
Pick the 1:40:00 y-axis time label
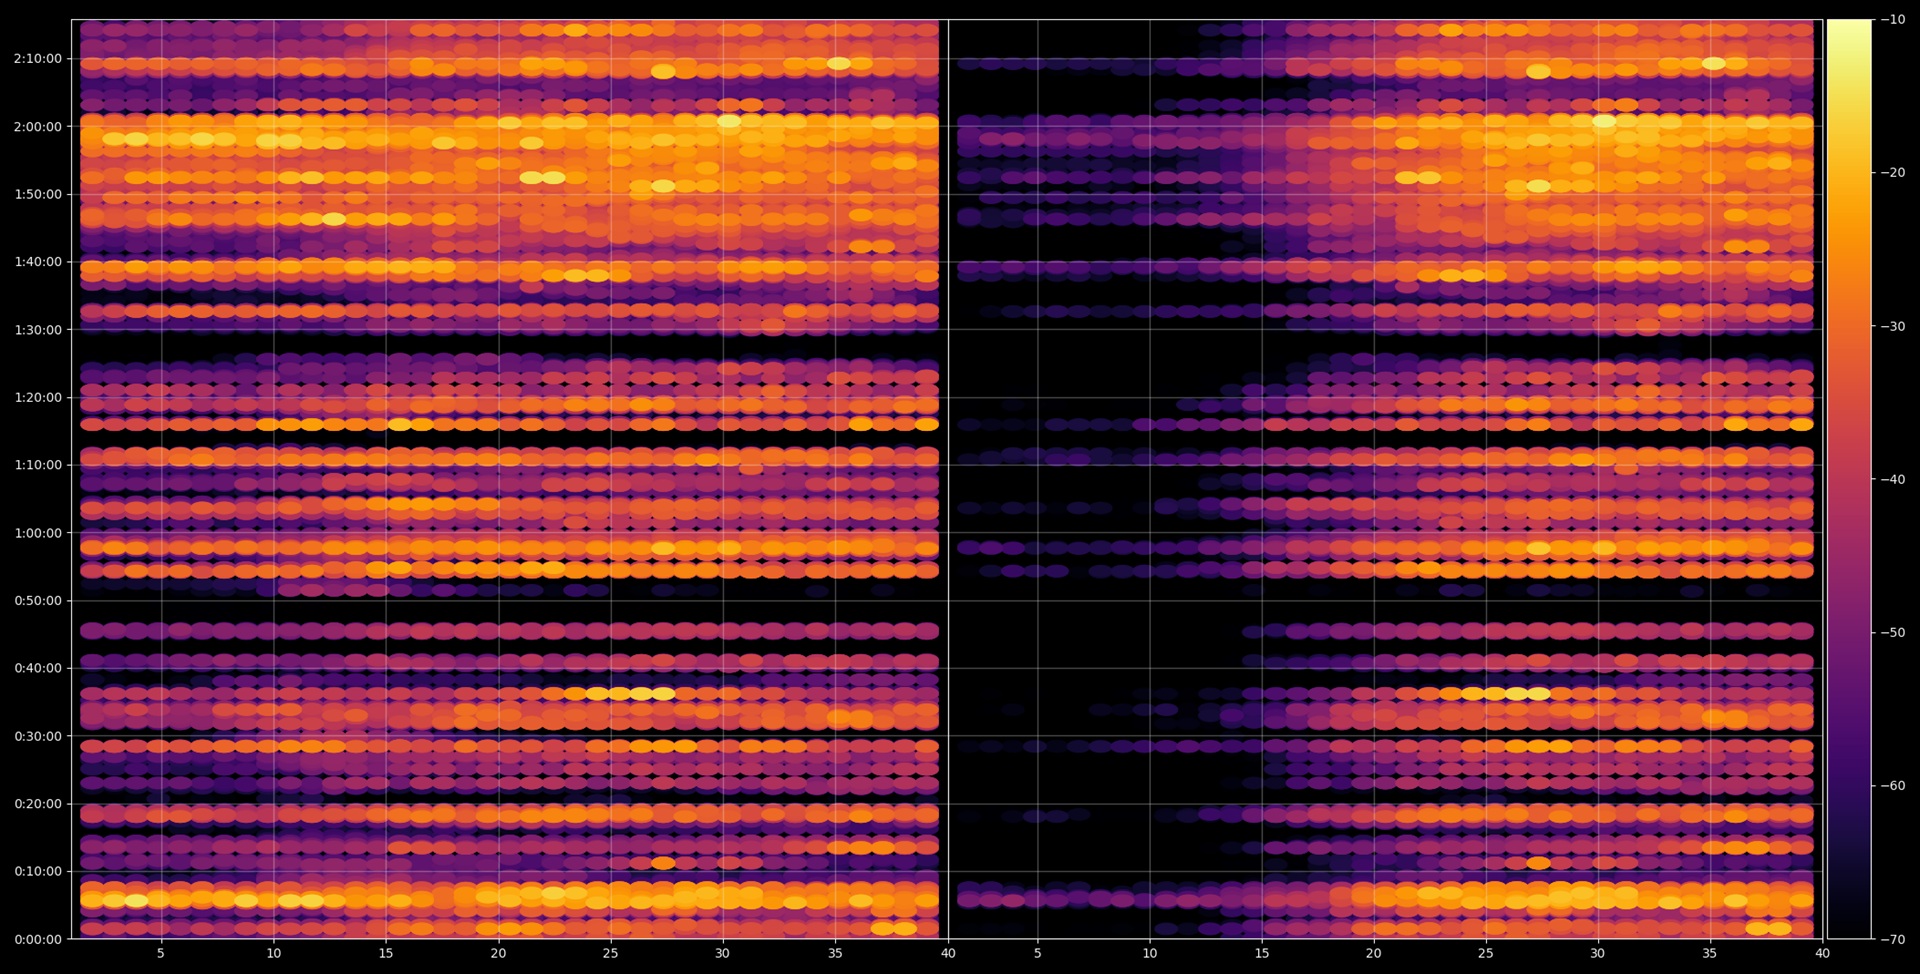tap(38, 262)
